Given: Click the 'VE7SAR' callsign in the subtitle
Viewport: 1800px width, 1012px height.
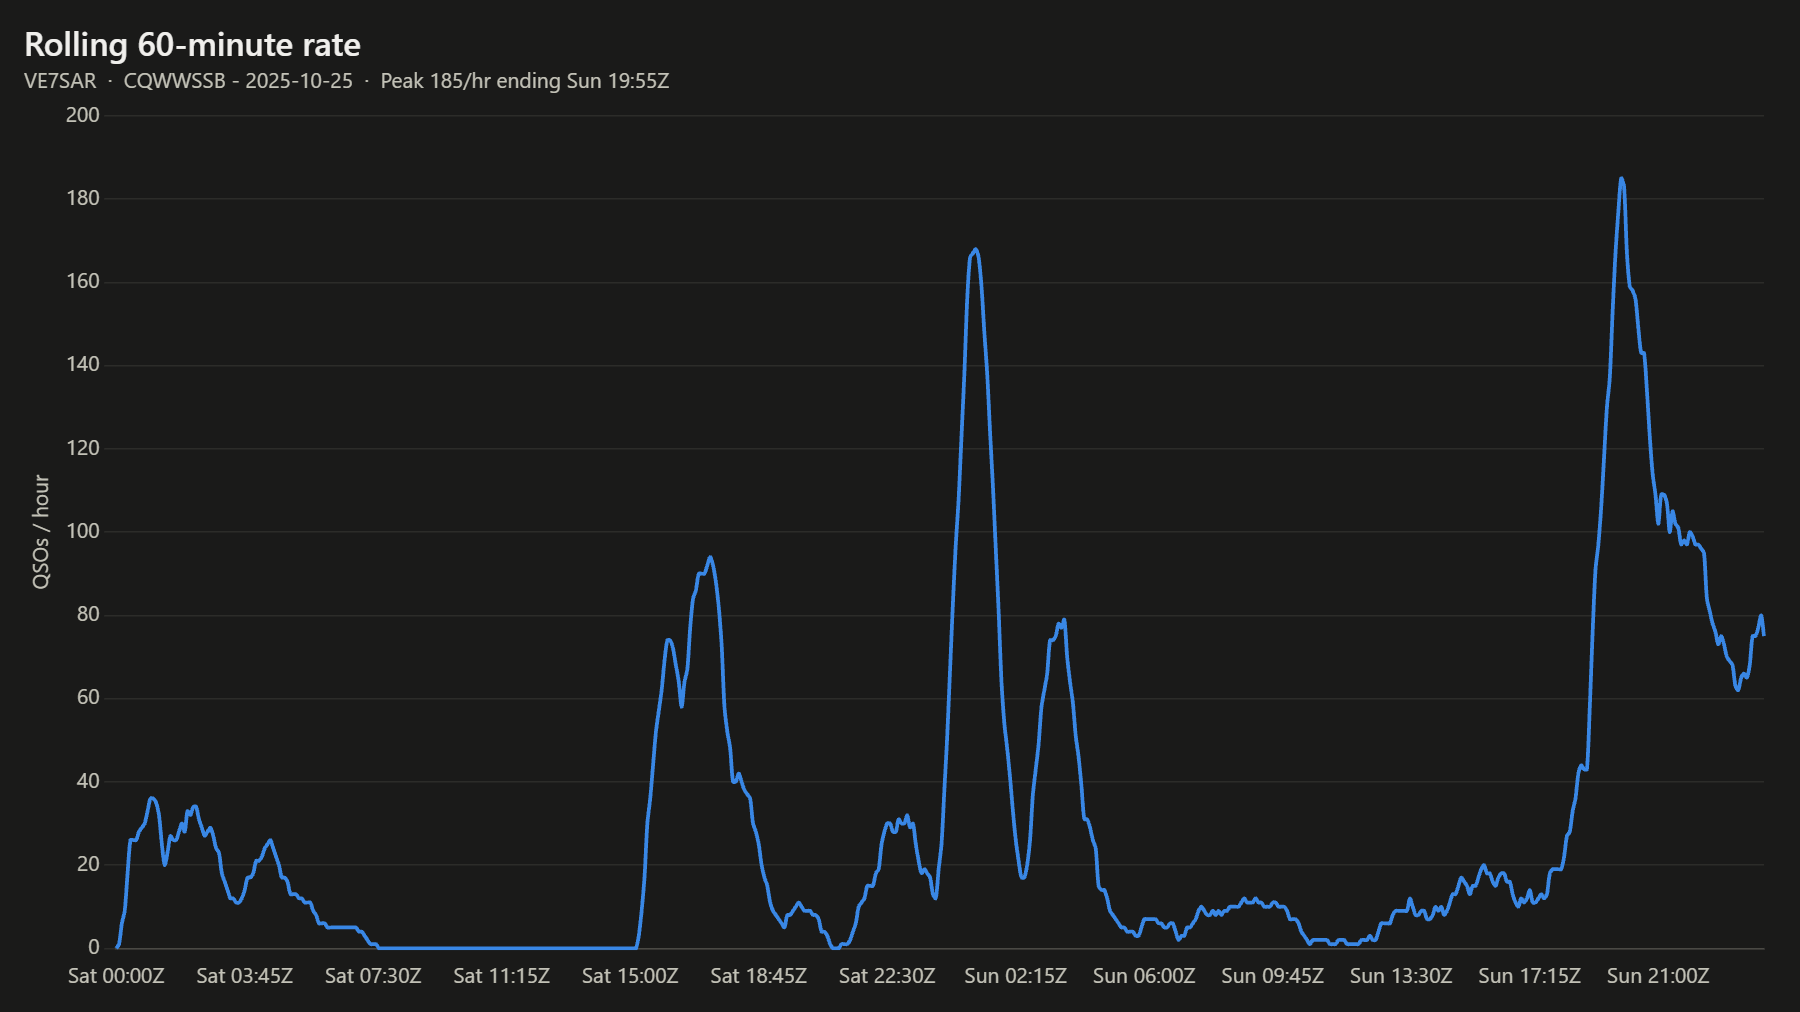Looking at the screenshot, I should pyautogui.click(x=60, y=81).
